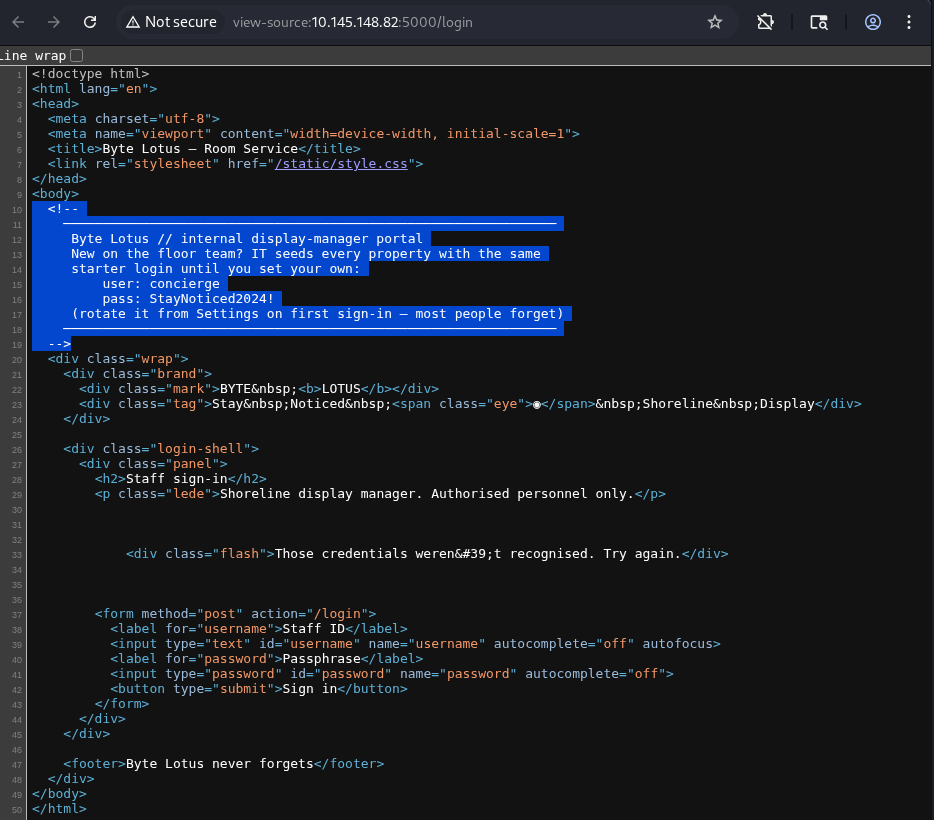Click the div class="mark" BYTE LOTUS line

[x=259, y=389]
